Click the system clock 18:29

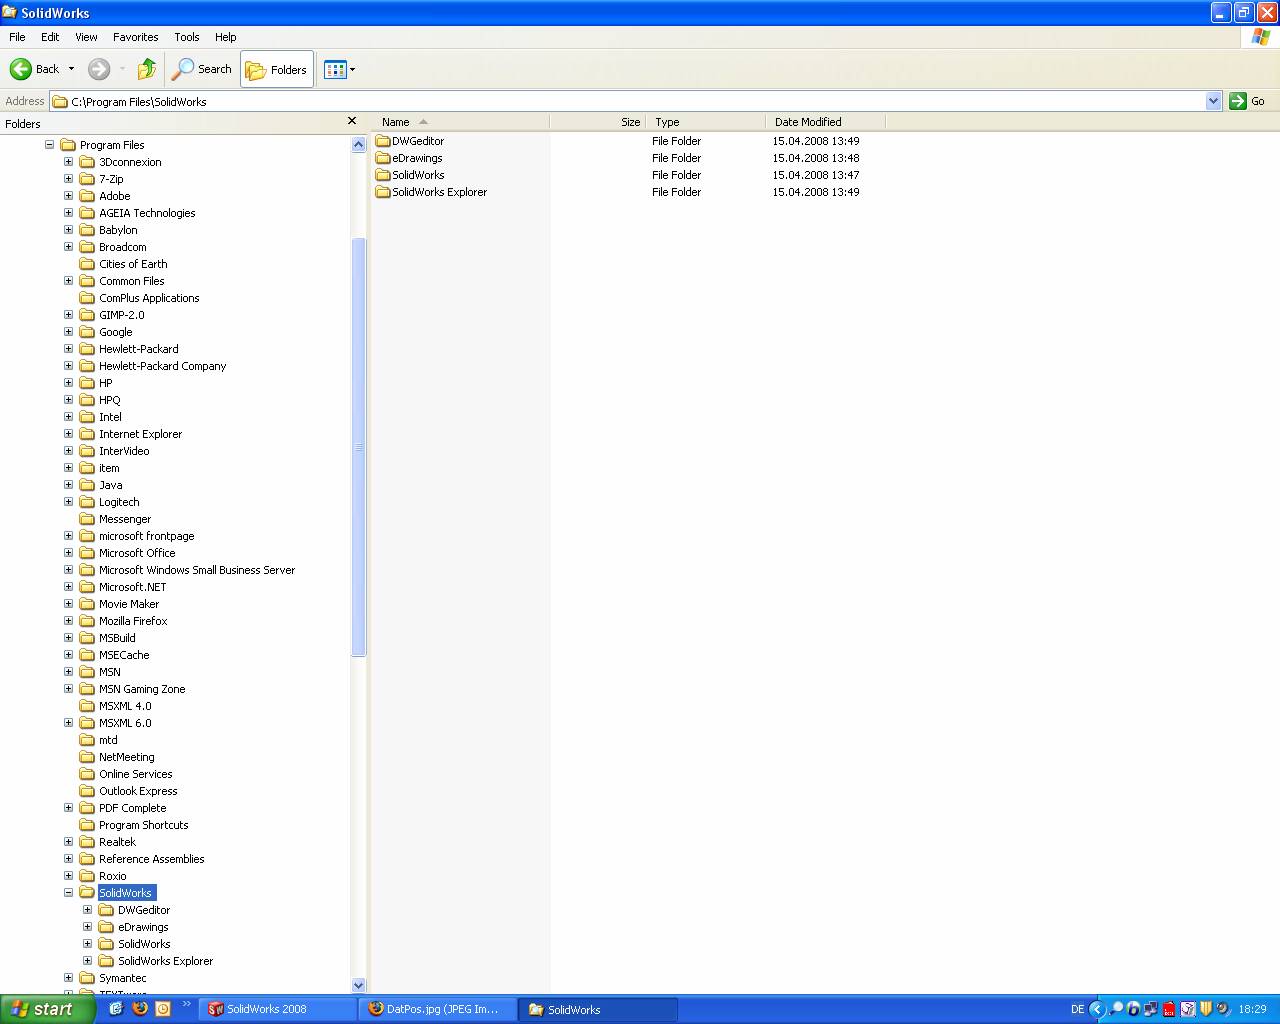pyautogui.click(x=1252, y=1009)
